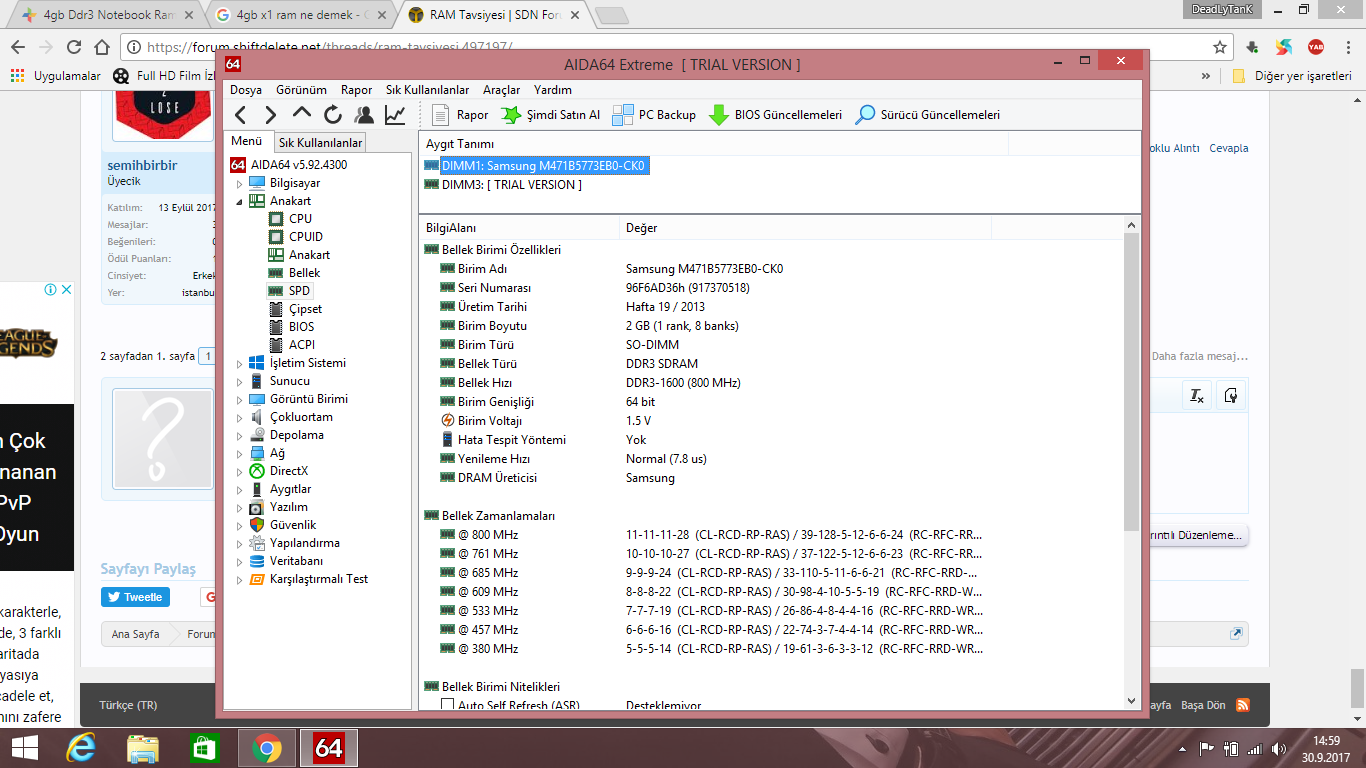Go back with the AIDA64 back arrow
The image size is (1366, 768).
pyautogui.click(x=240, y=115)
